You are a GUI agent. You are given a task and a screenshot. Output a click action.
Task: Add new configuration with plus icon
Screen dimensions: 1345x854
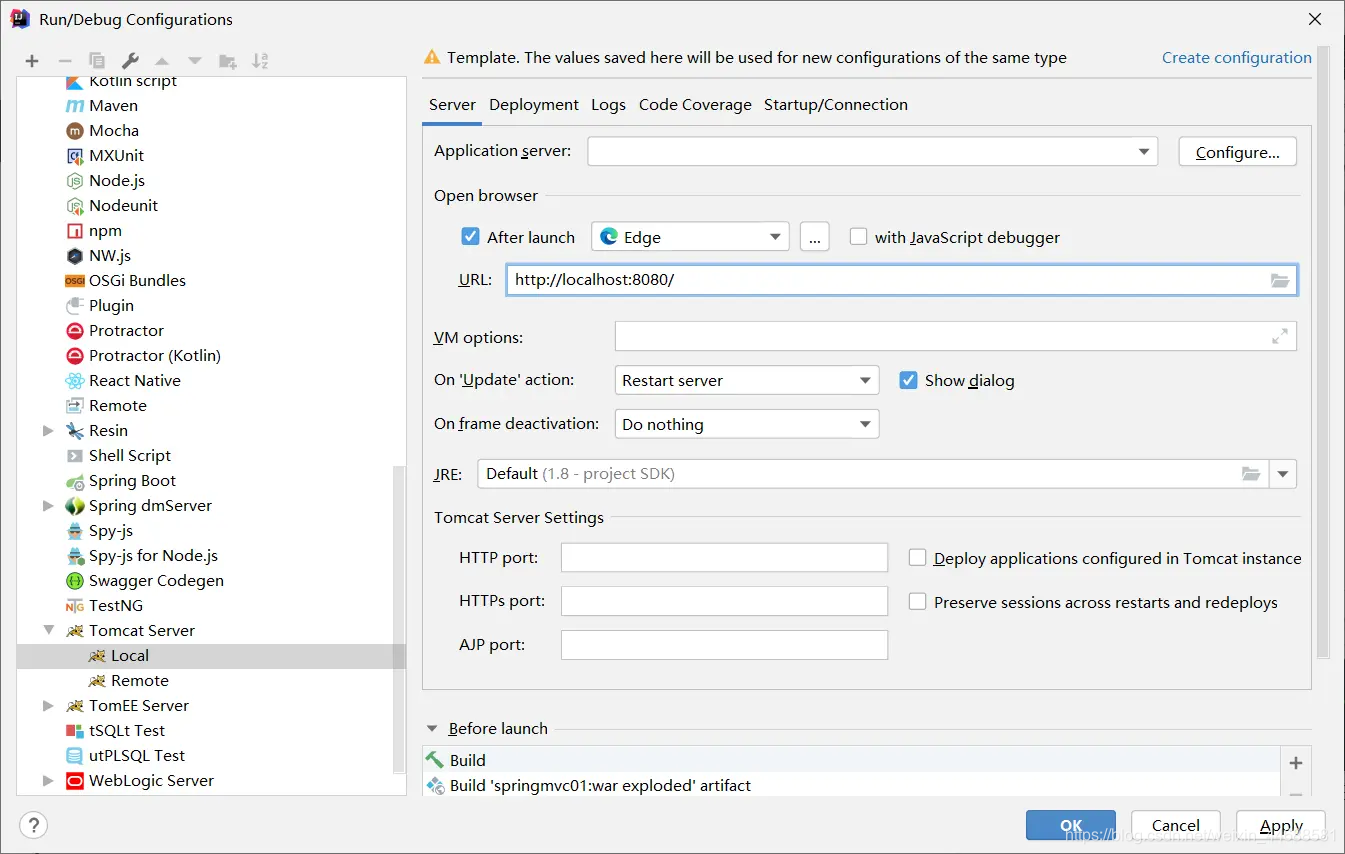click(x=32, y=61)
